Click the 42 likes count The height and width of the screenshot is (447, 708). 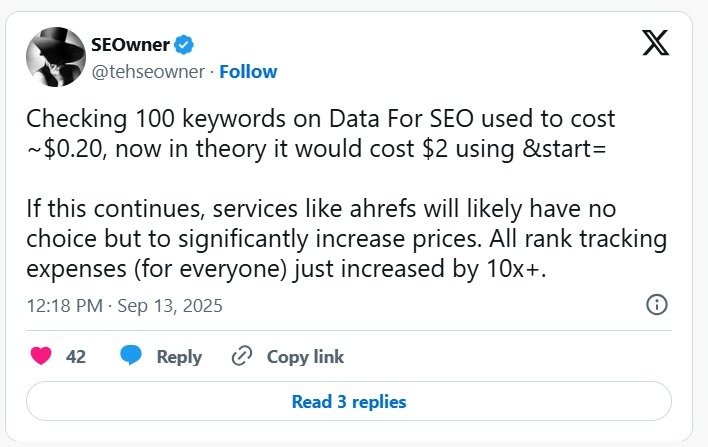click(76, 357)
